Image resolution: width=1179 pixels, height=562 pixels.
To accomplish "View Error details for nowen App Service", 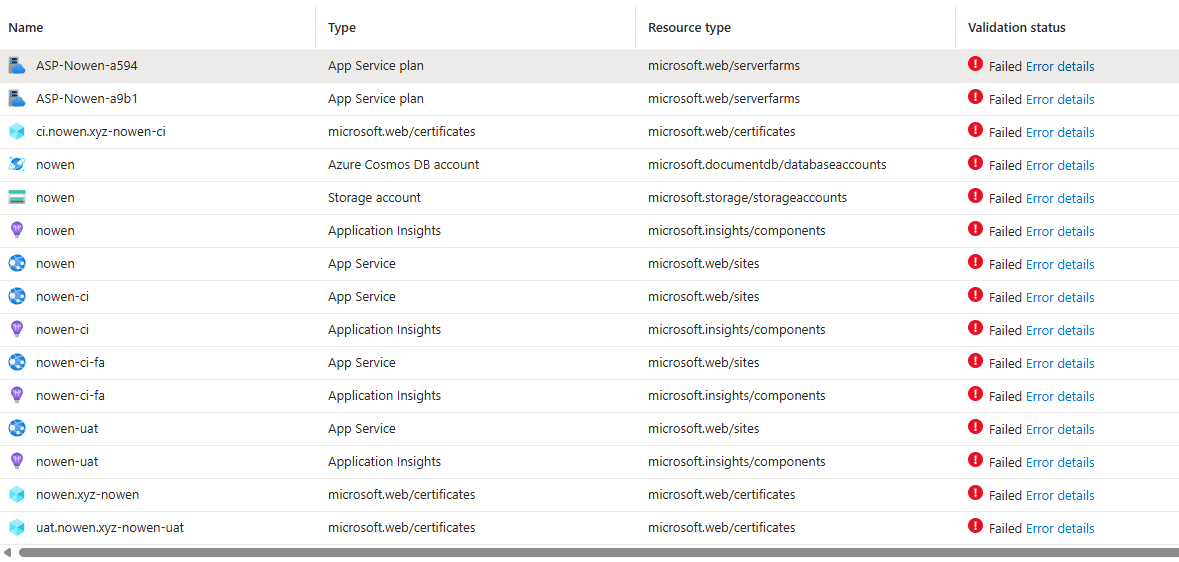I will 1060,264.
